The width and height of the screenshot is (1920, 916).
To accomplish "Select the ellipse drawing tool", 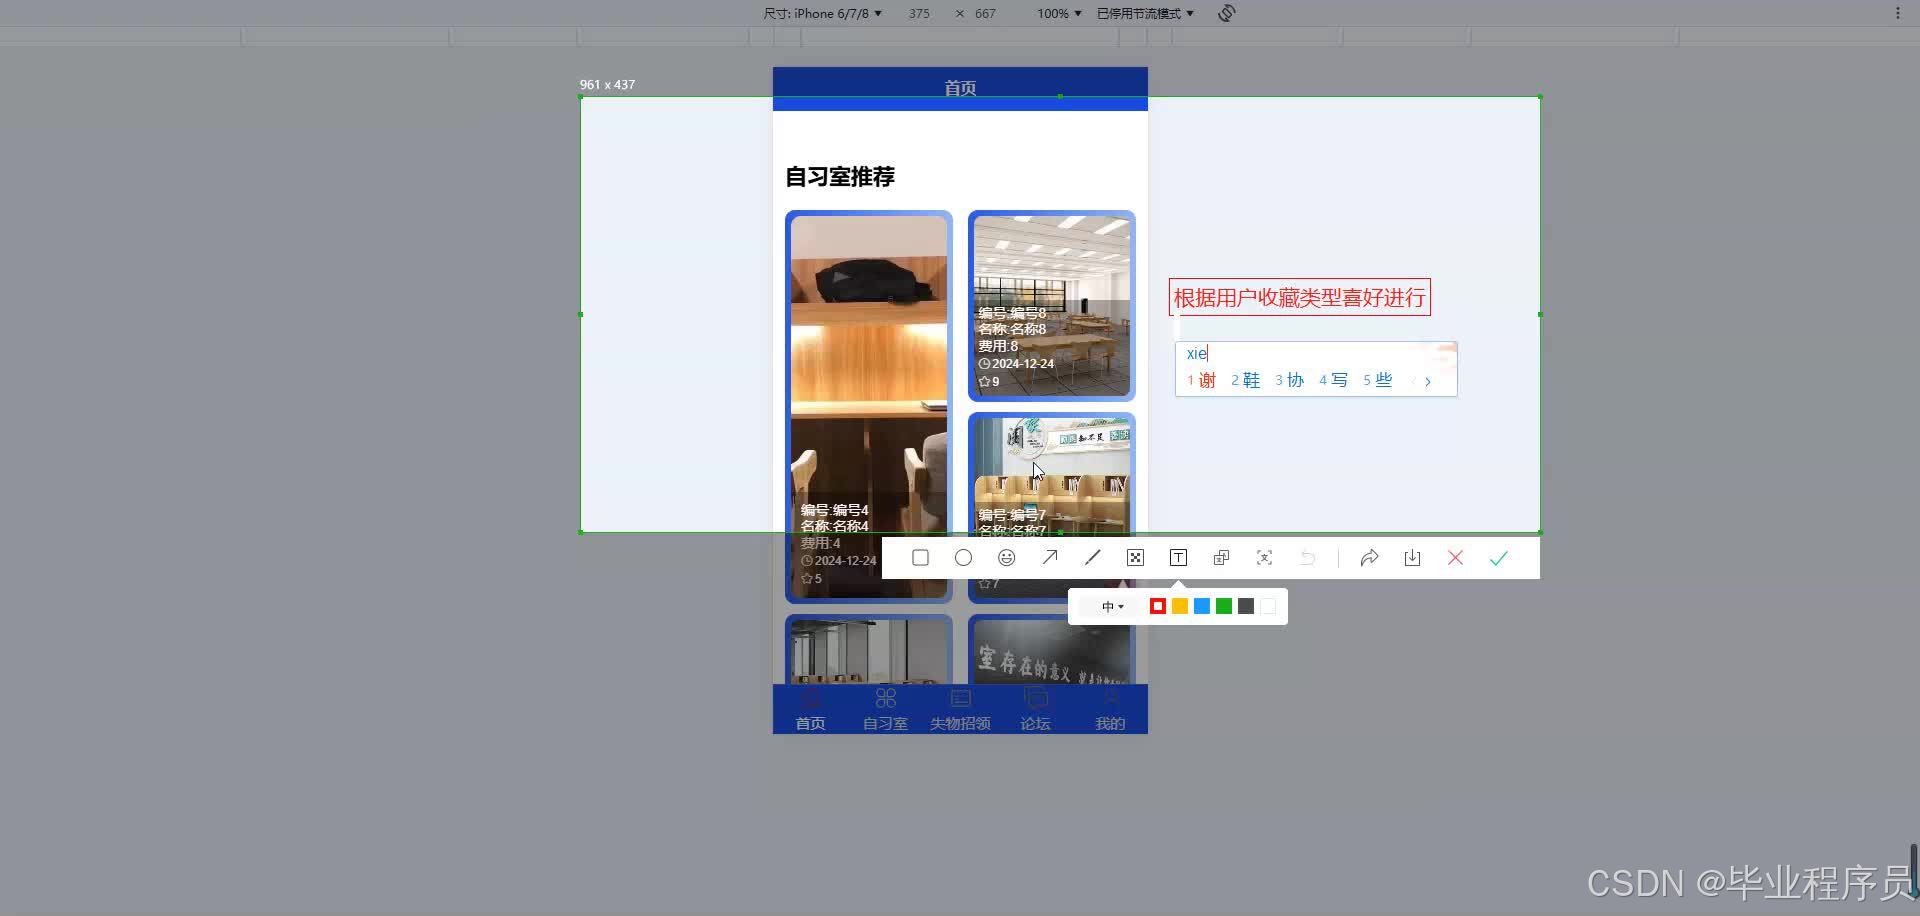I will coord(963,557).
